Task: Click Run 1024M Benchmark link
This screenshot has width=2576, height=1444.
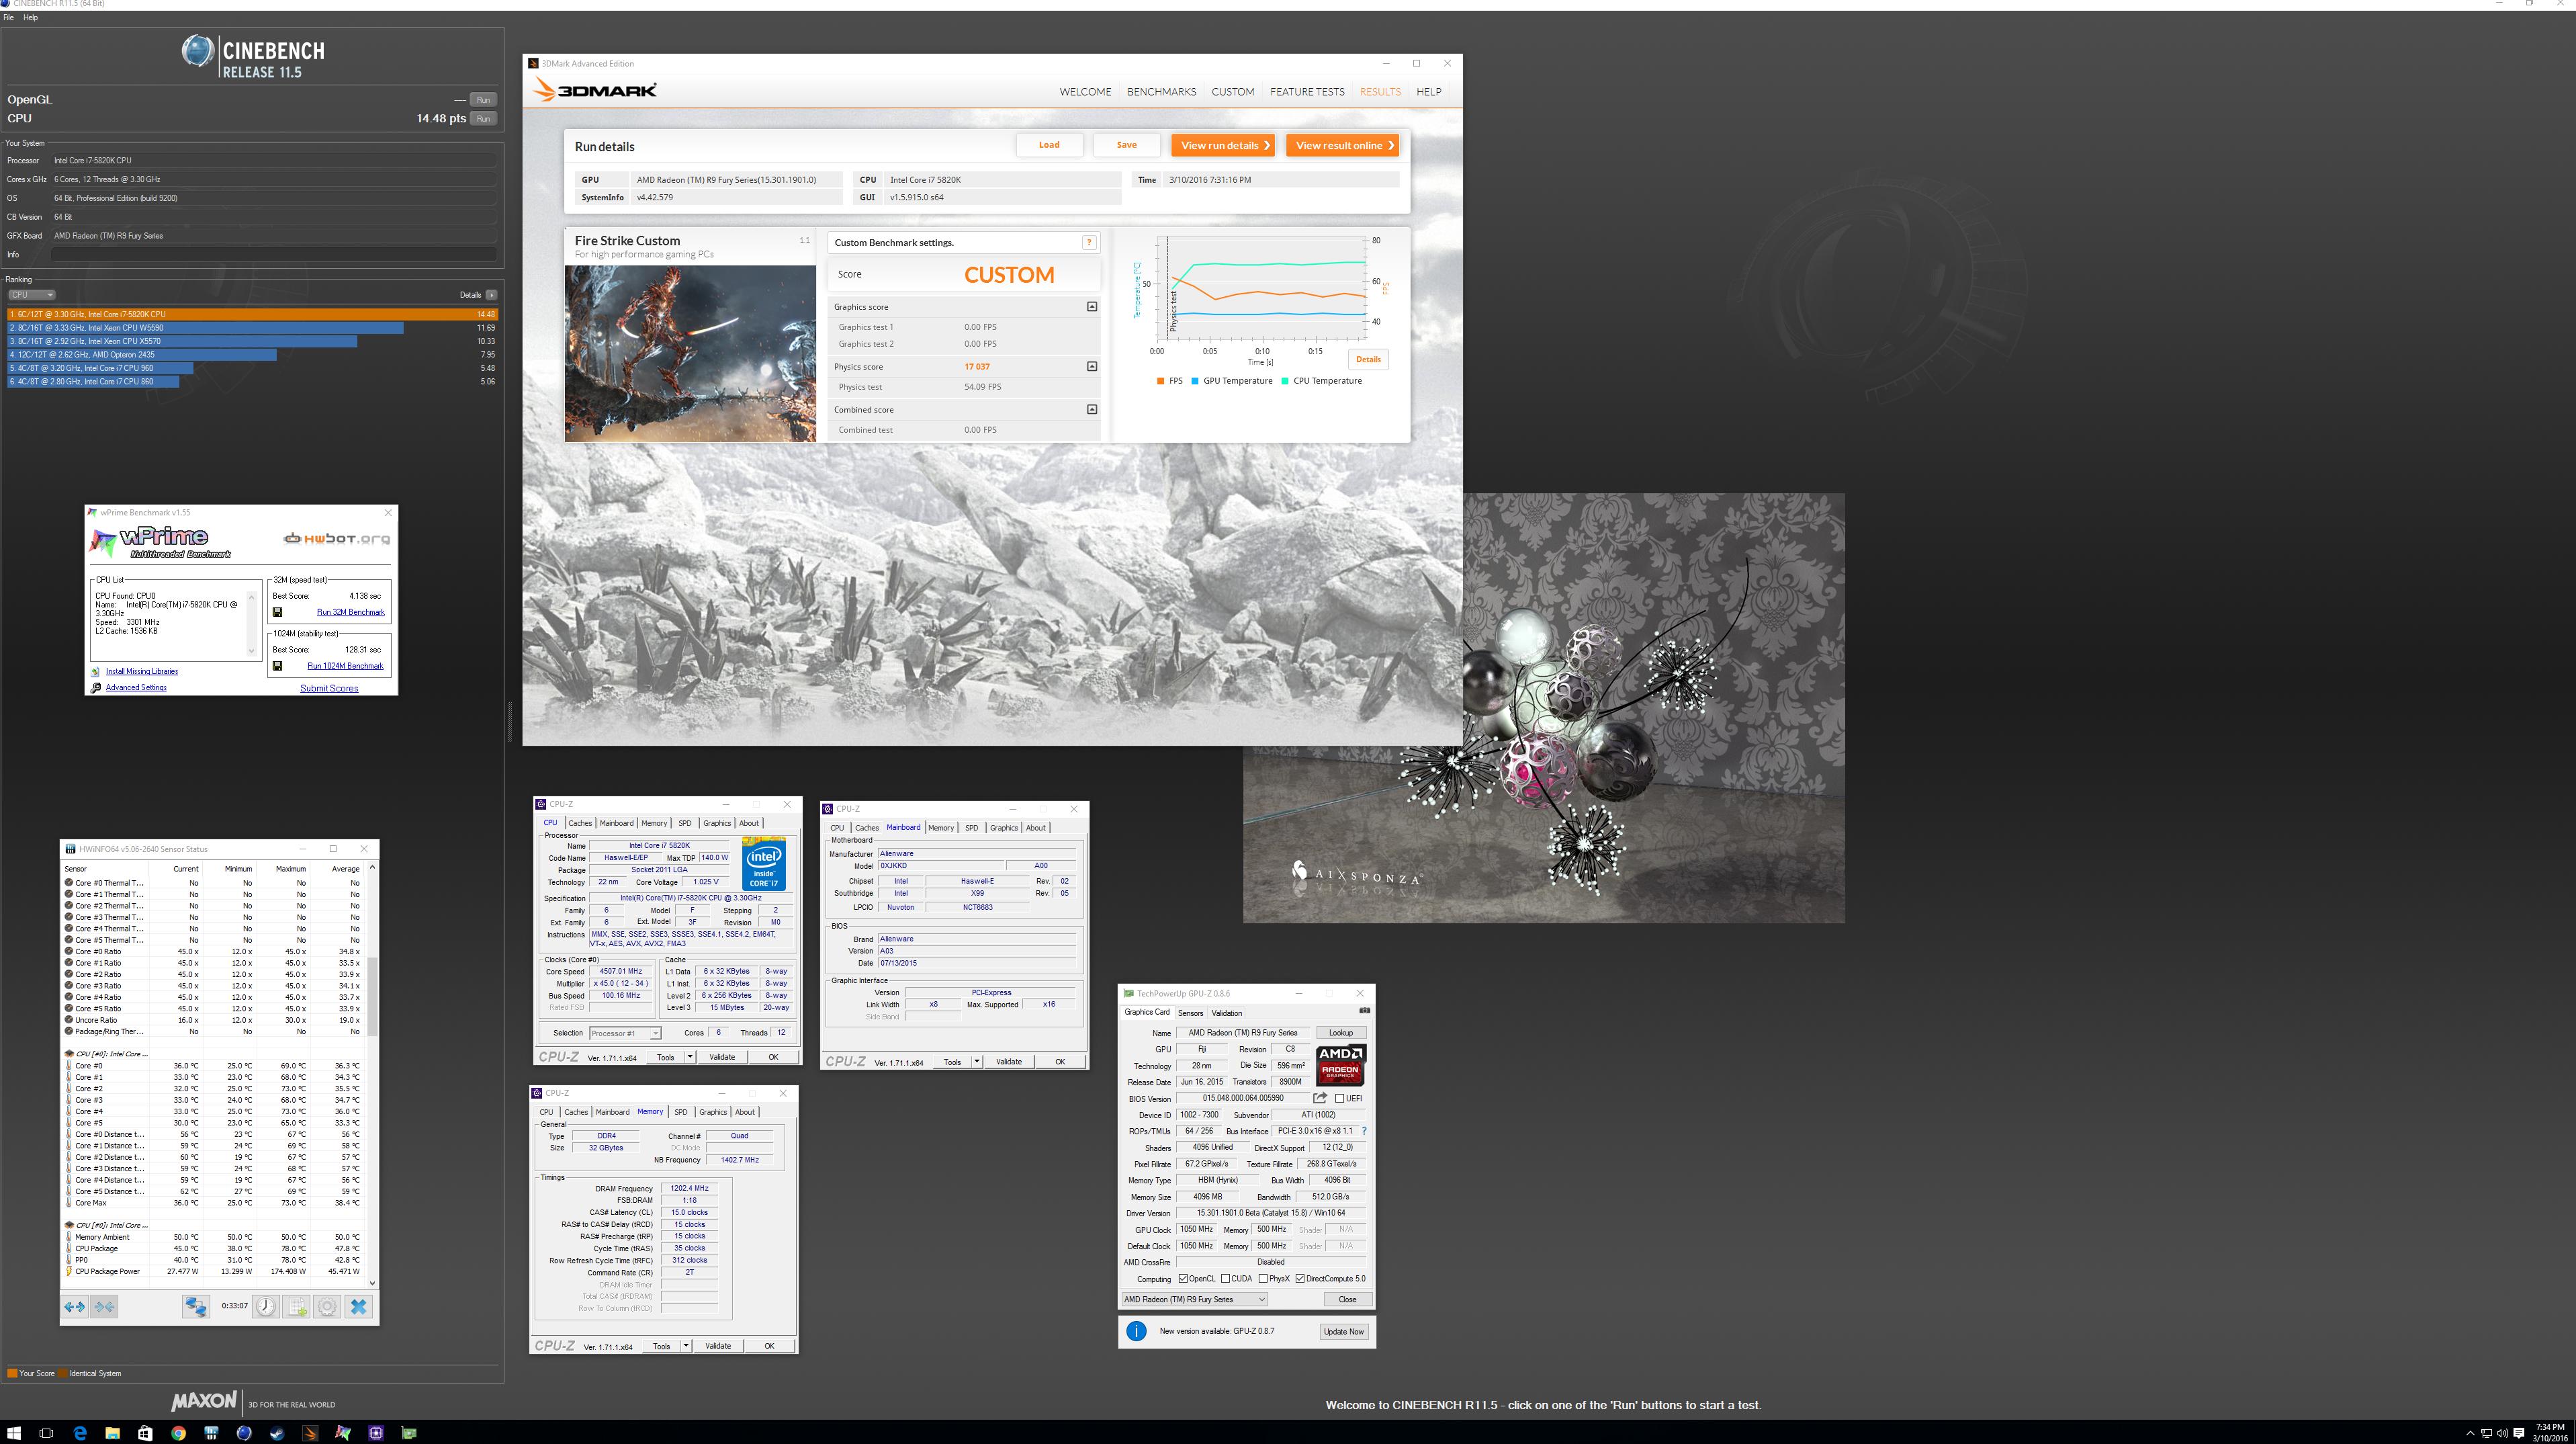Action: (x=345, y=666)
